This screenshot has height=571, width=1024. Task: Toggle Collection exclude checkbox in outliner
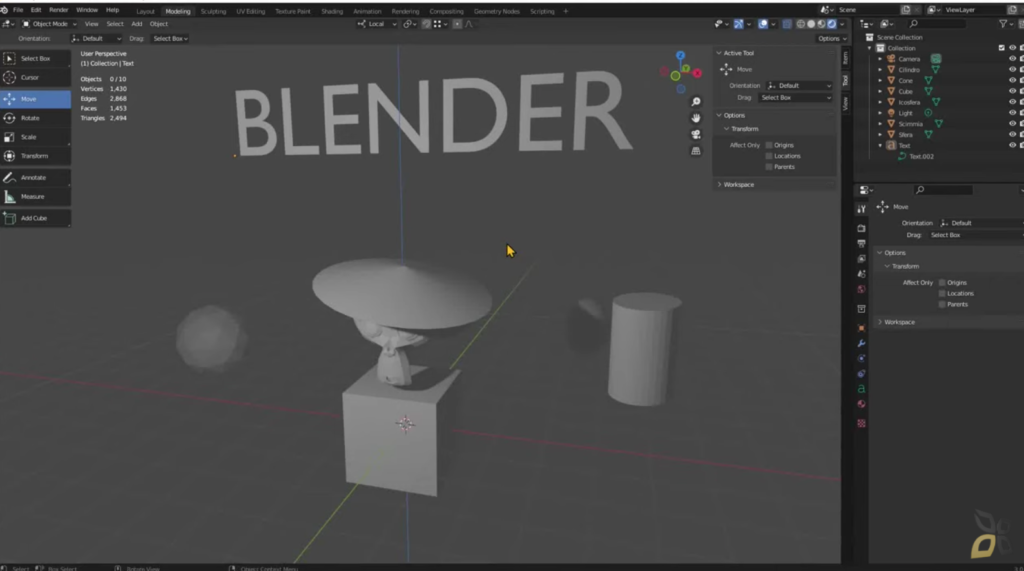(1001, 48)
